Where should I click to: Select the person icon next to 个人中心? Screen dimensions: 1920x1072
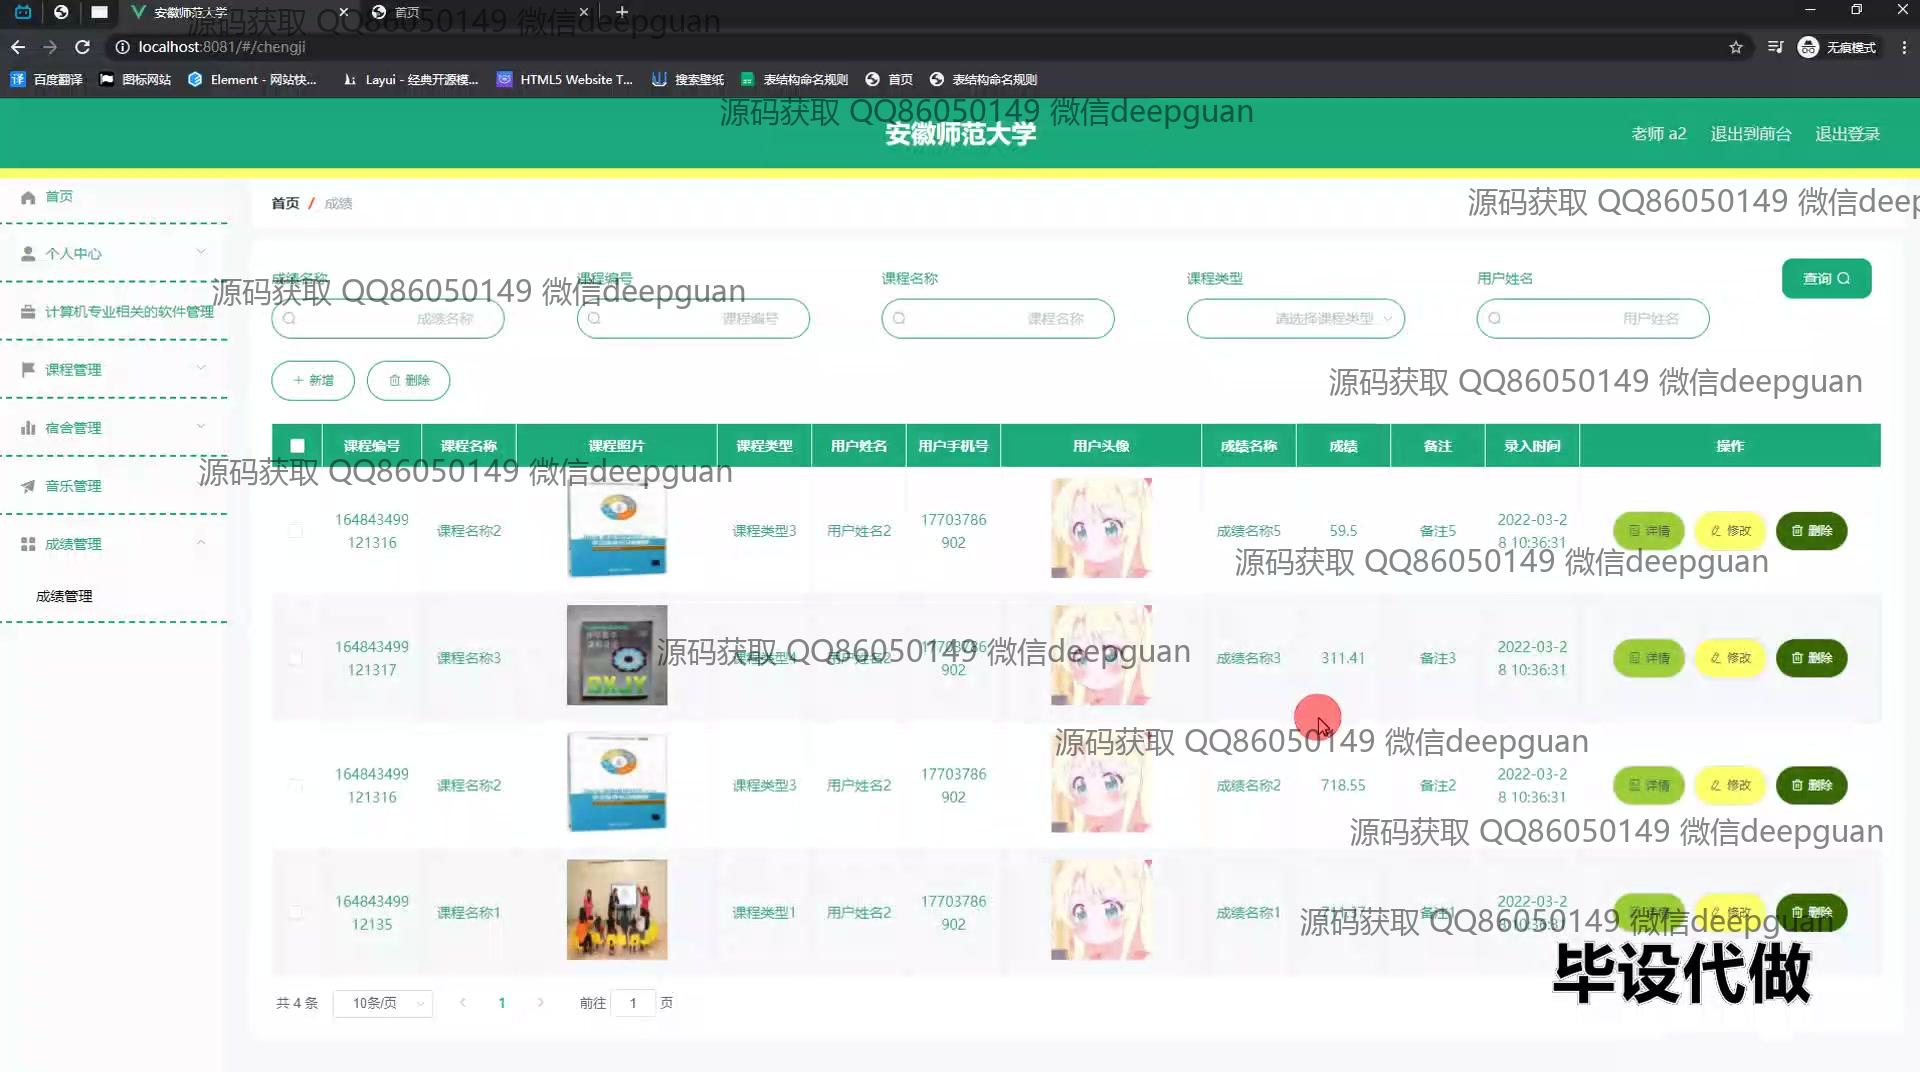[x=27, y=253]
